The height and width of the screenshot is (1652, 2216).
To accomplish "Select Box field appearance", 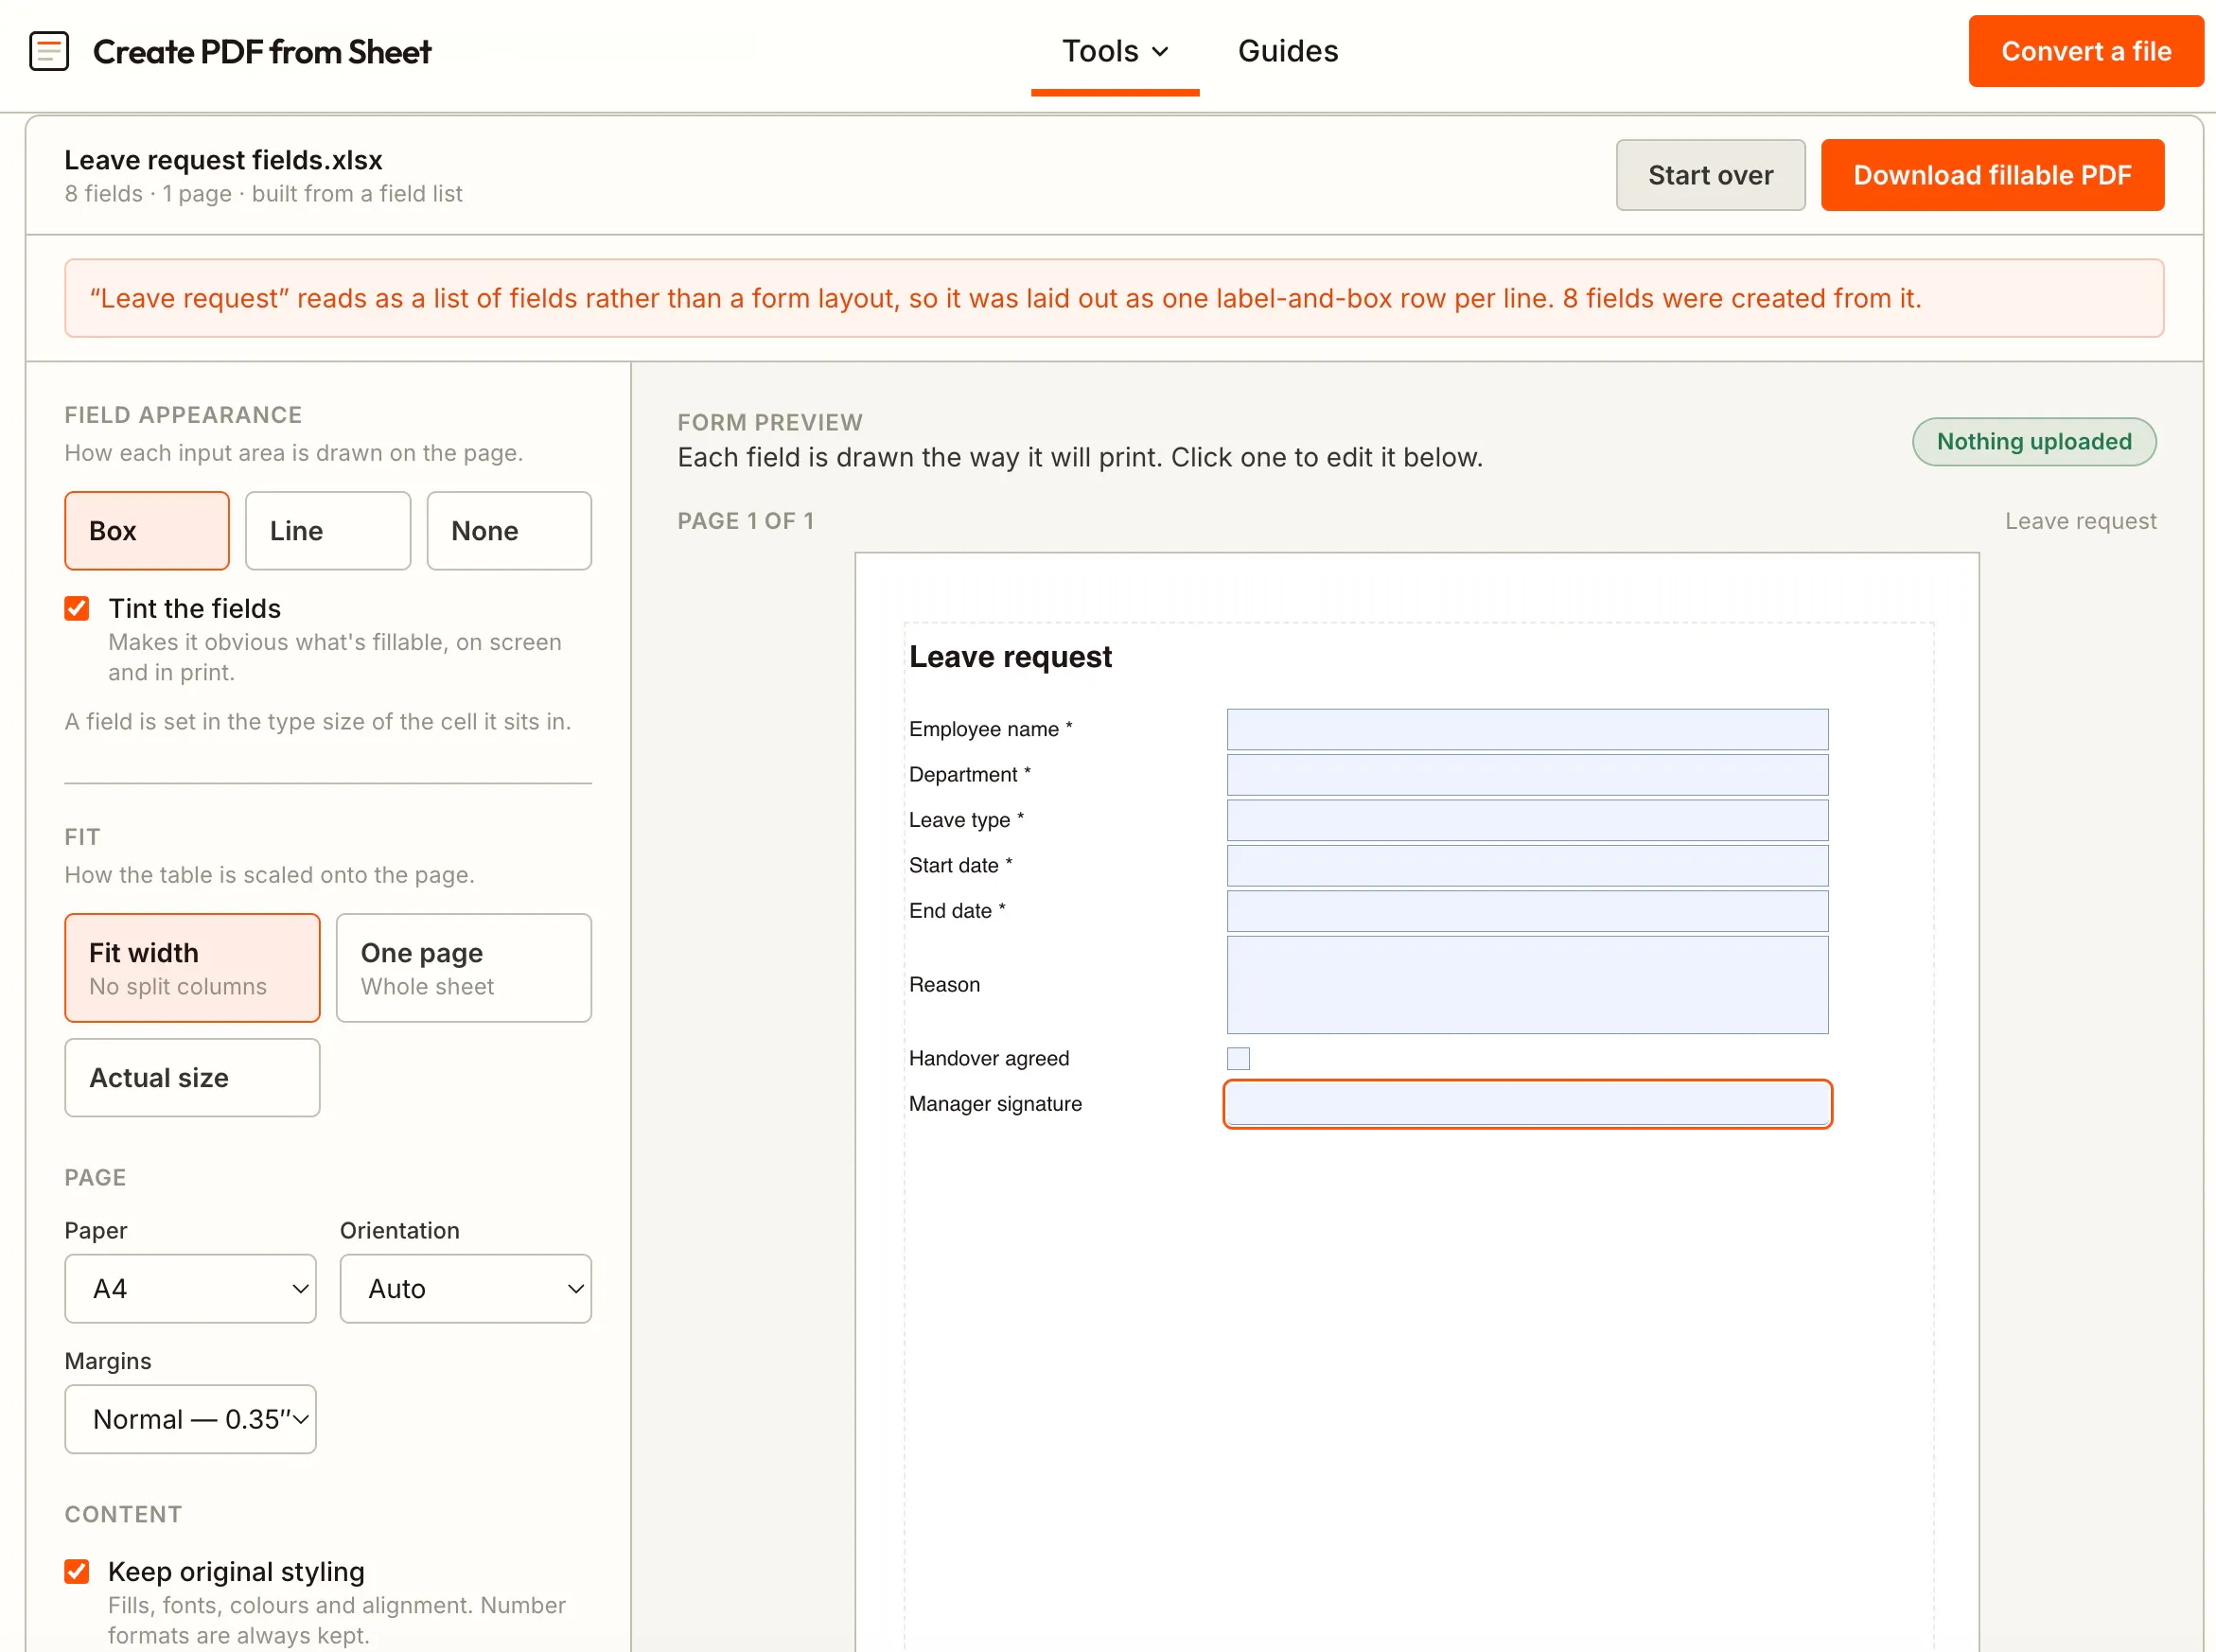I will pyautogui.click(x=147, y=531).
